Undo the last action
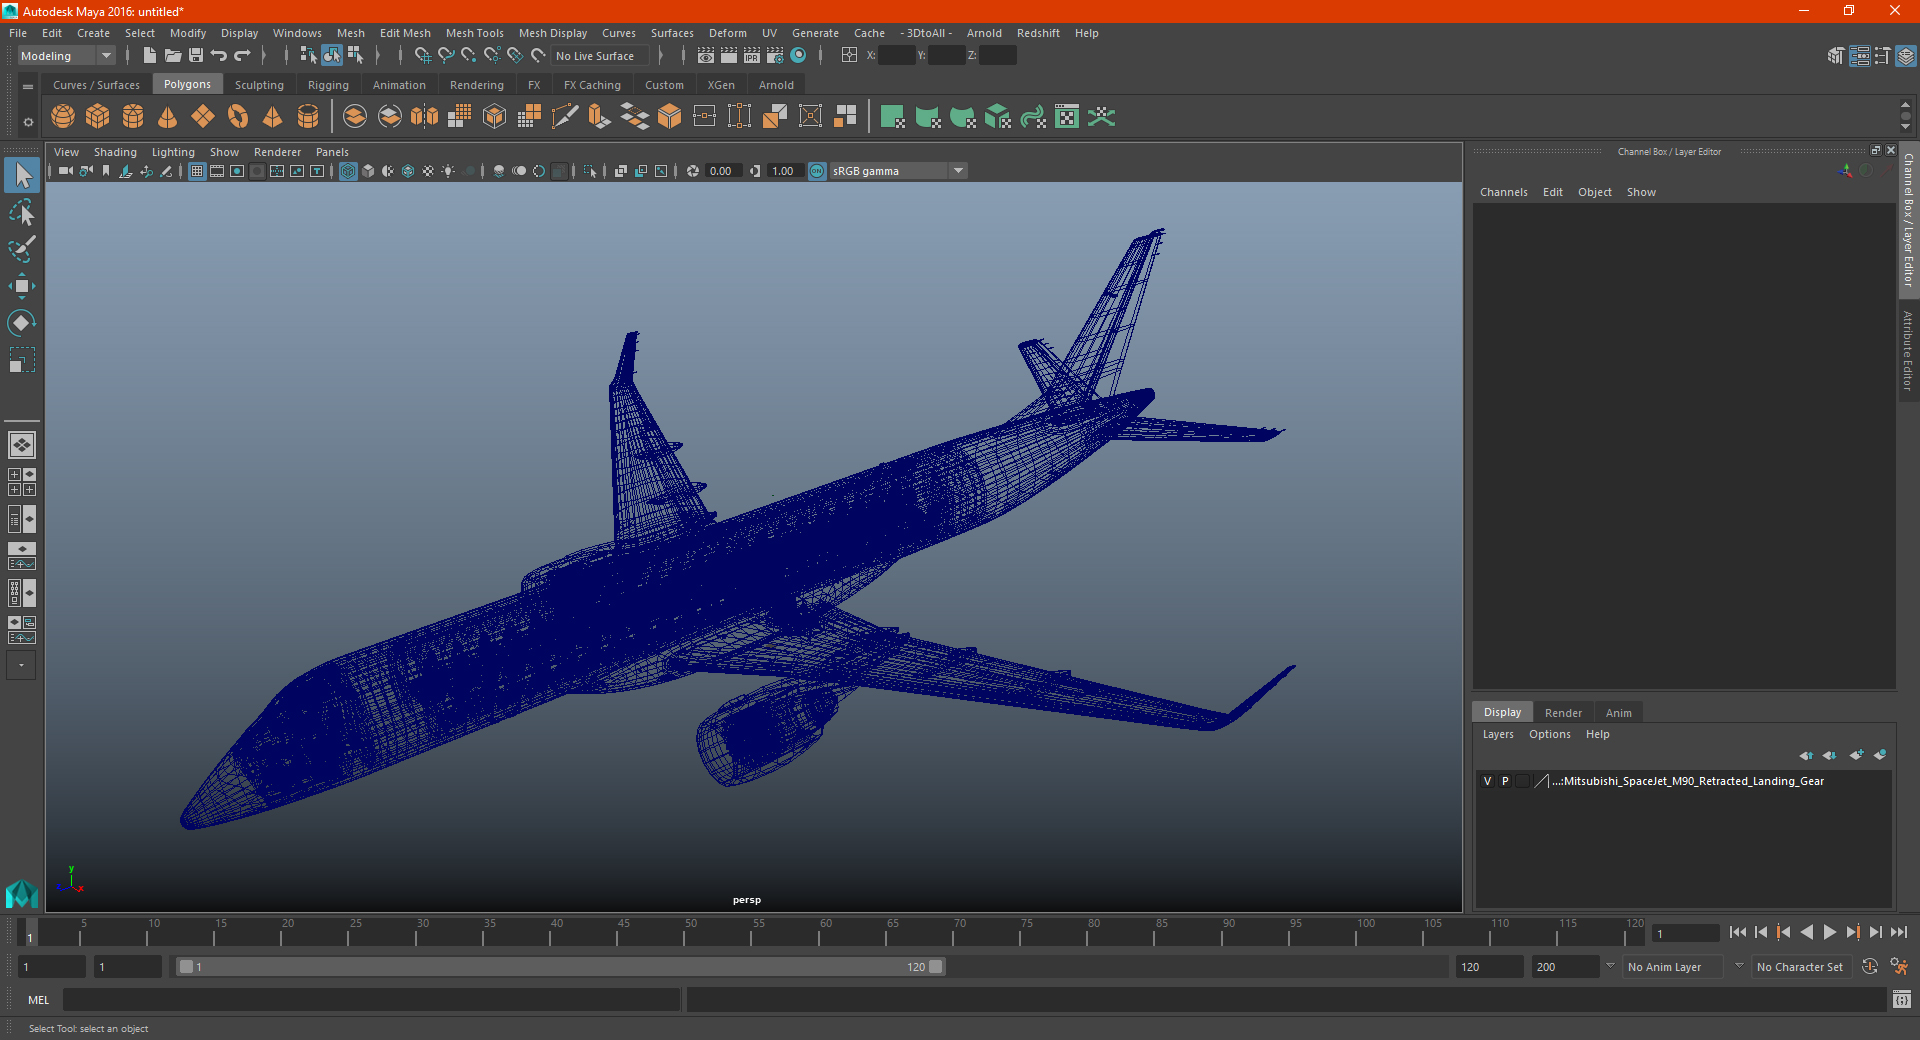The width and height of the screenshot is (1920, 1040). (x=219, y=56)
